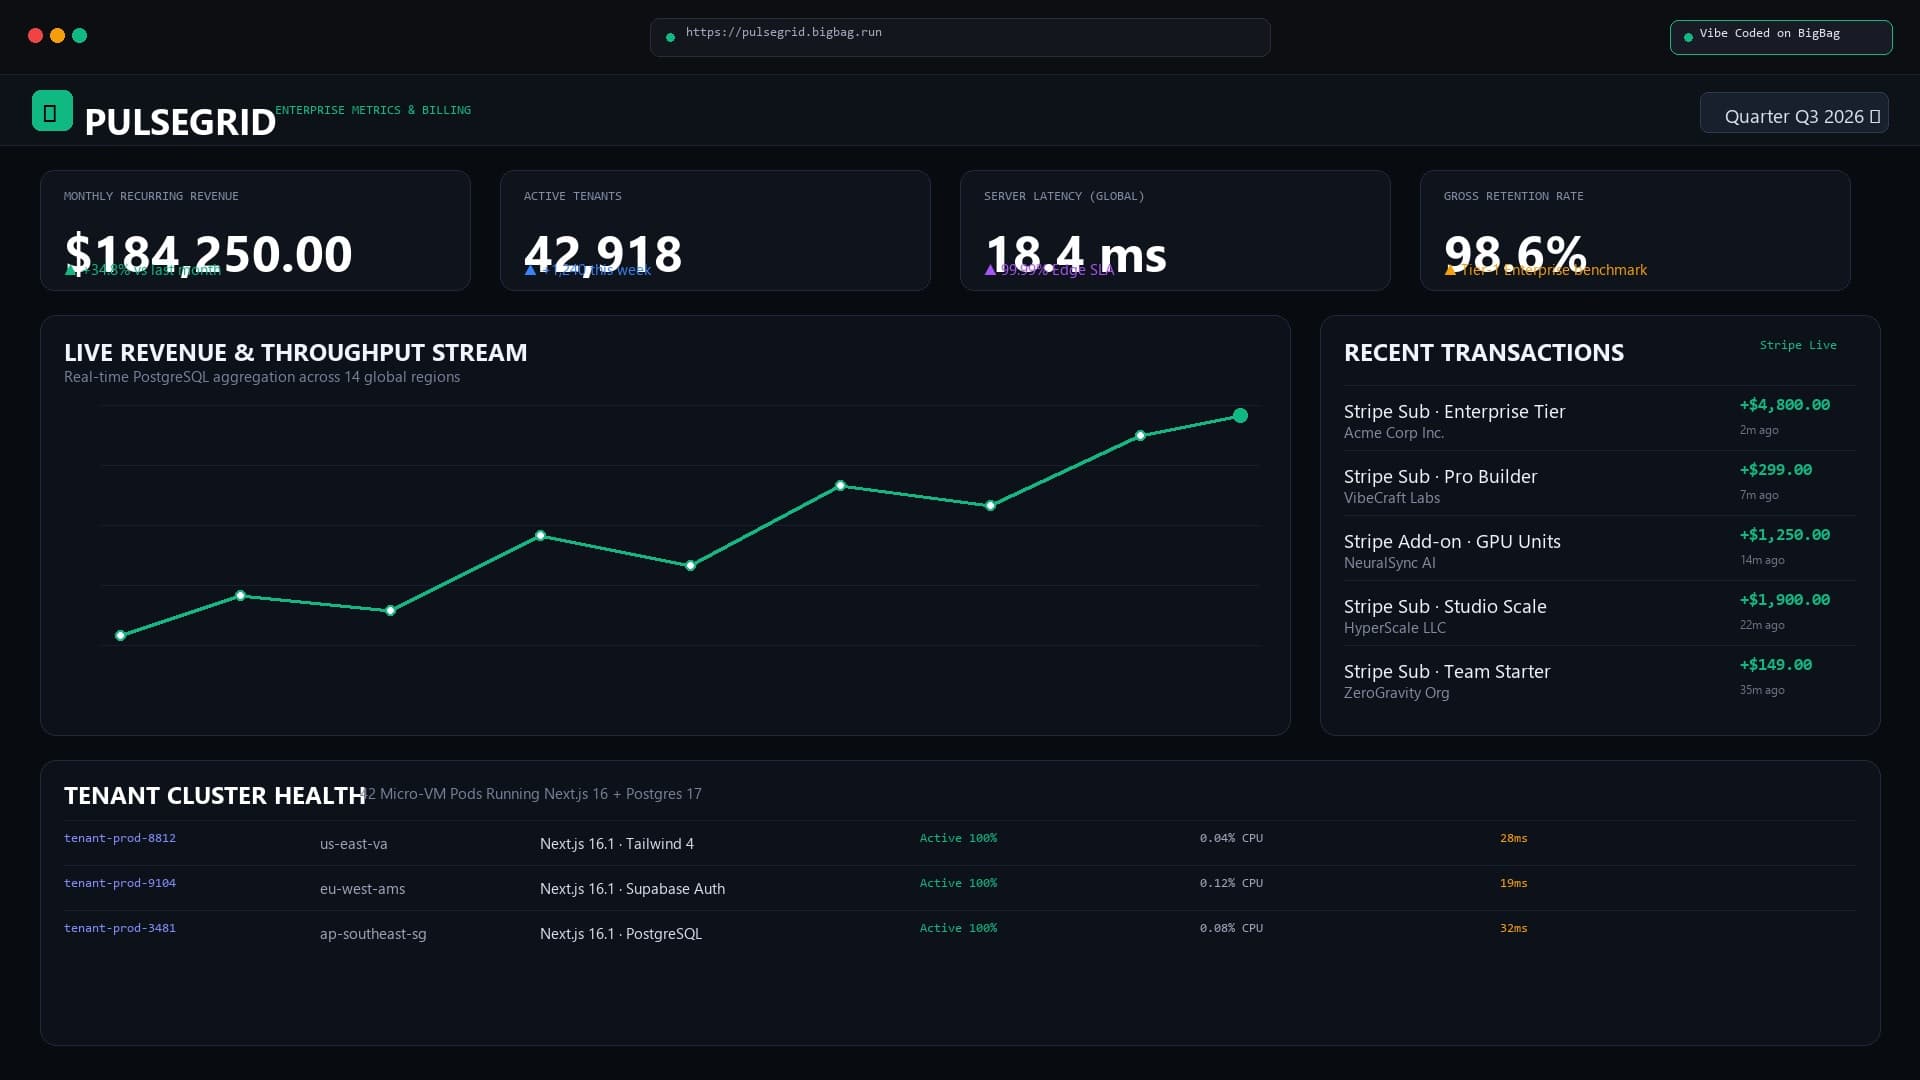
Task: Click the PulseGrid green logo icon
Action: click(52, 111)
